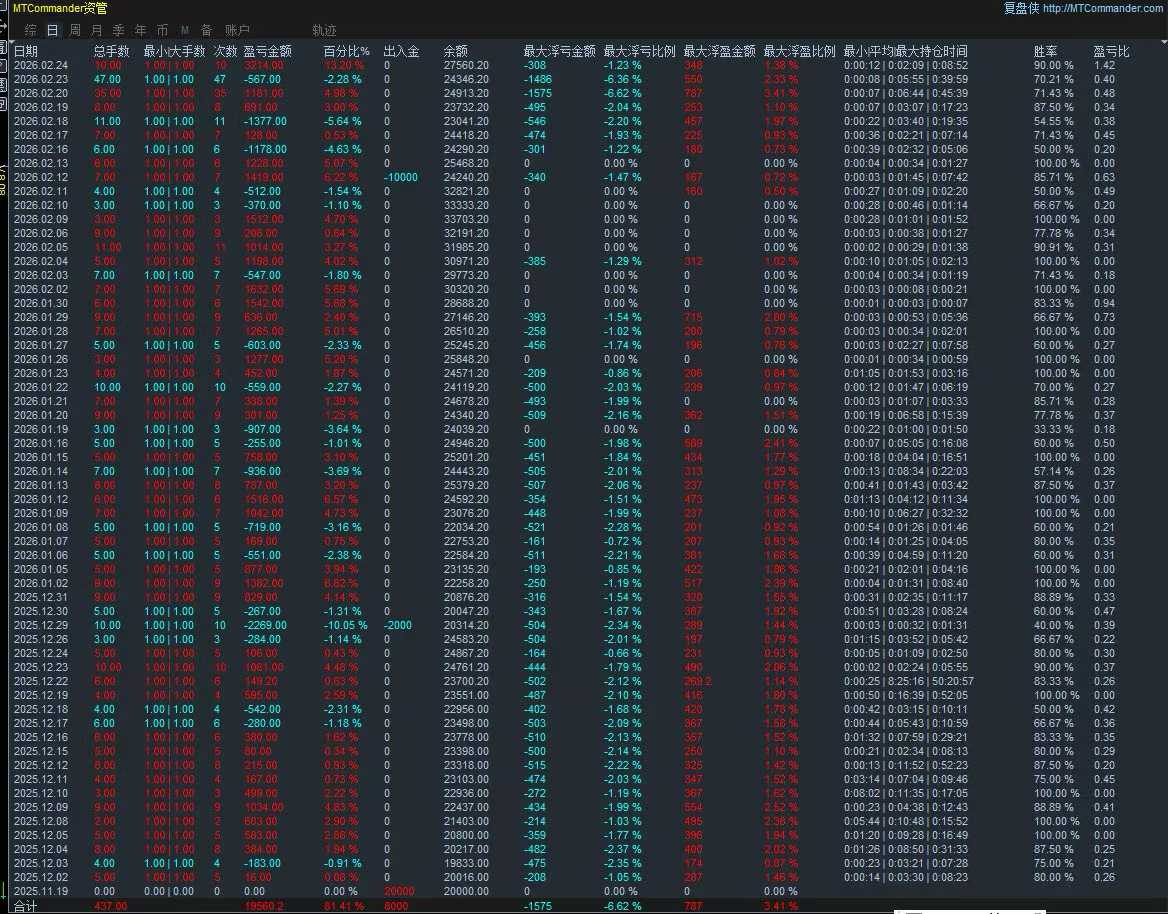Viewport: 1168px width, 914px height.
Task: Select the balance value 20000.00
Action: click(x=466, y=891)
